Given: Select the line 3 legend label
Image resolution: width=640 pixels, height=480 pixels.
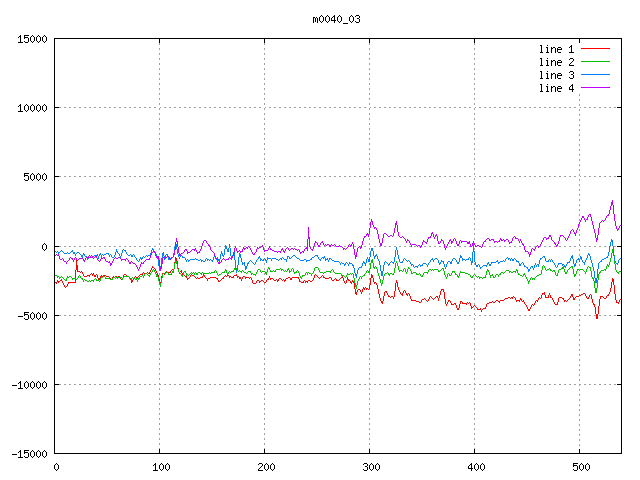Looking at the screenshot, I should pyautogui.click(x=556, y=75).
